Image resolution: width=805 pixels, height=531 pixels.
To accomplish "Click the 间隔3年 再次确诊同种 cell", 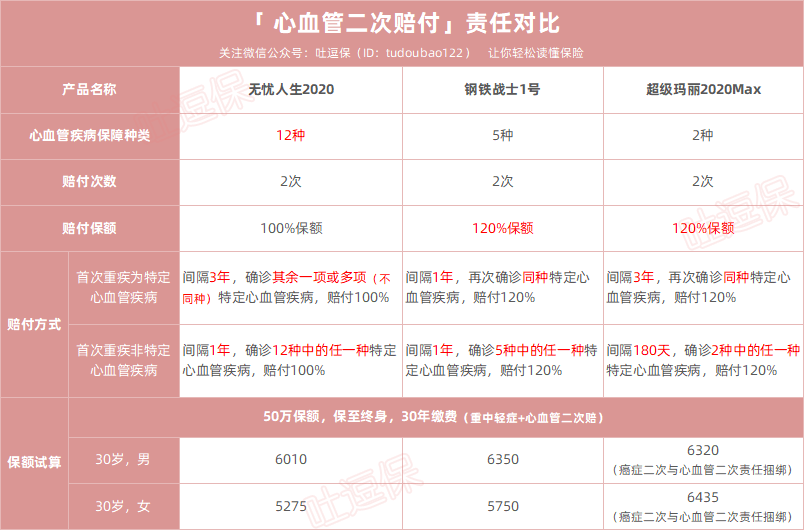I will point(703,288).
